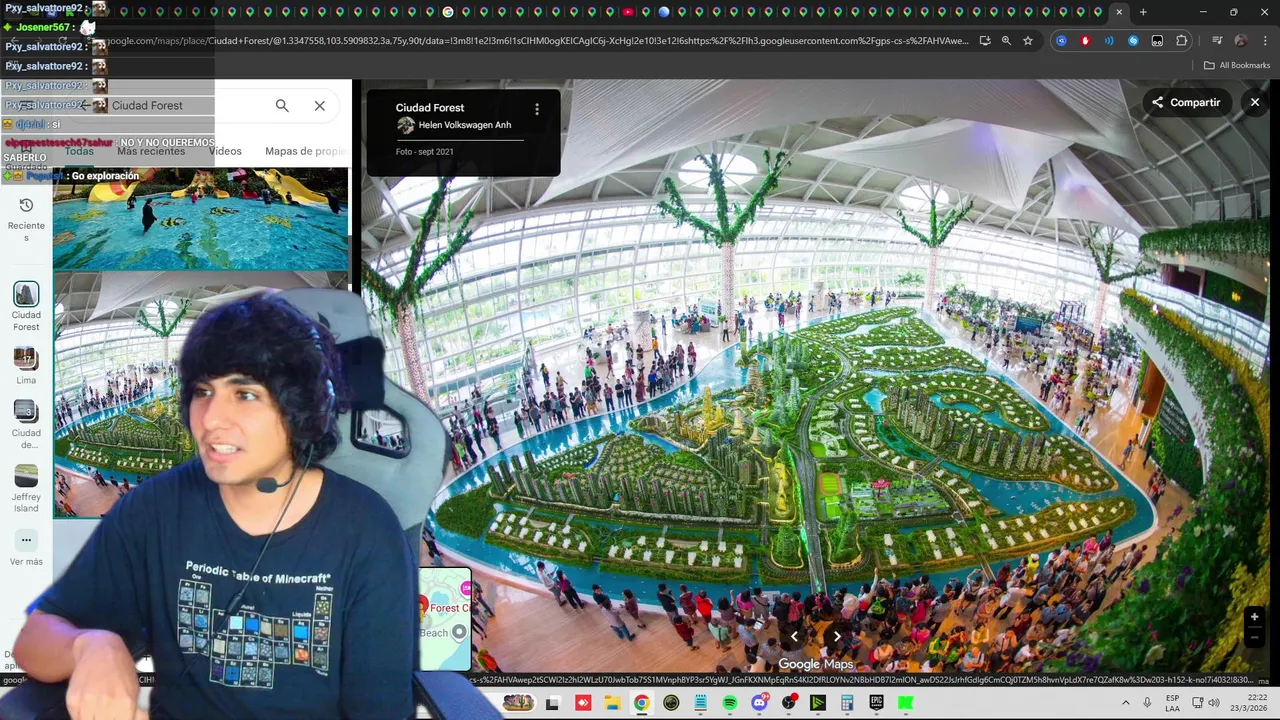Click the Shazam extension icon
The height and width of the screenshot is (720, 1280).
tap(1133, 41)
